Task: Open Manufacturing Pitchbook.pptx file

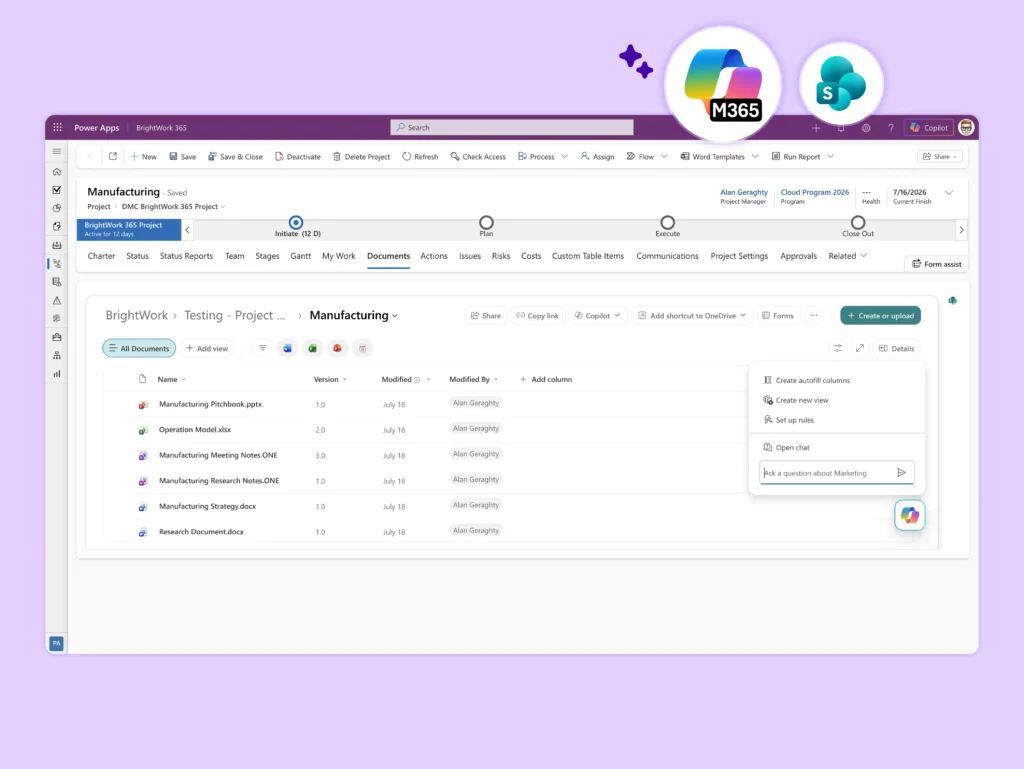Action: tap(210, 404)
